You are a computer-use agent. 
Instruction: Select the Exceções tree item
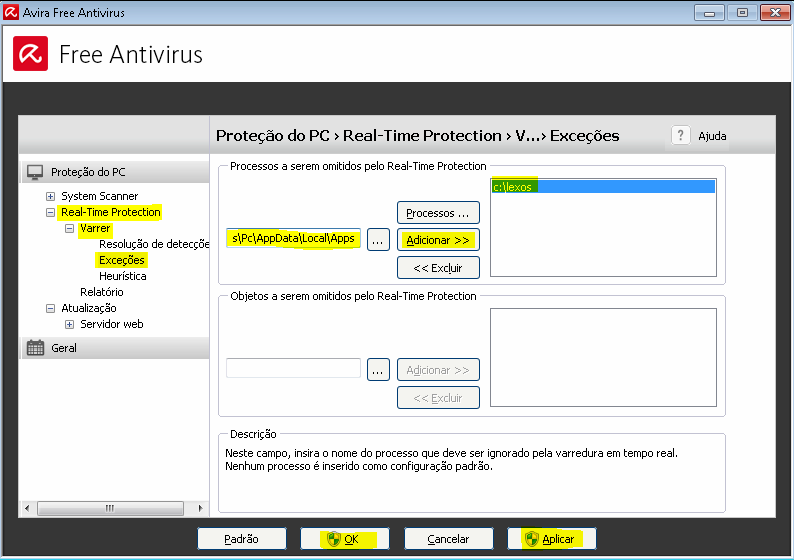click(x=122, y=260)
